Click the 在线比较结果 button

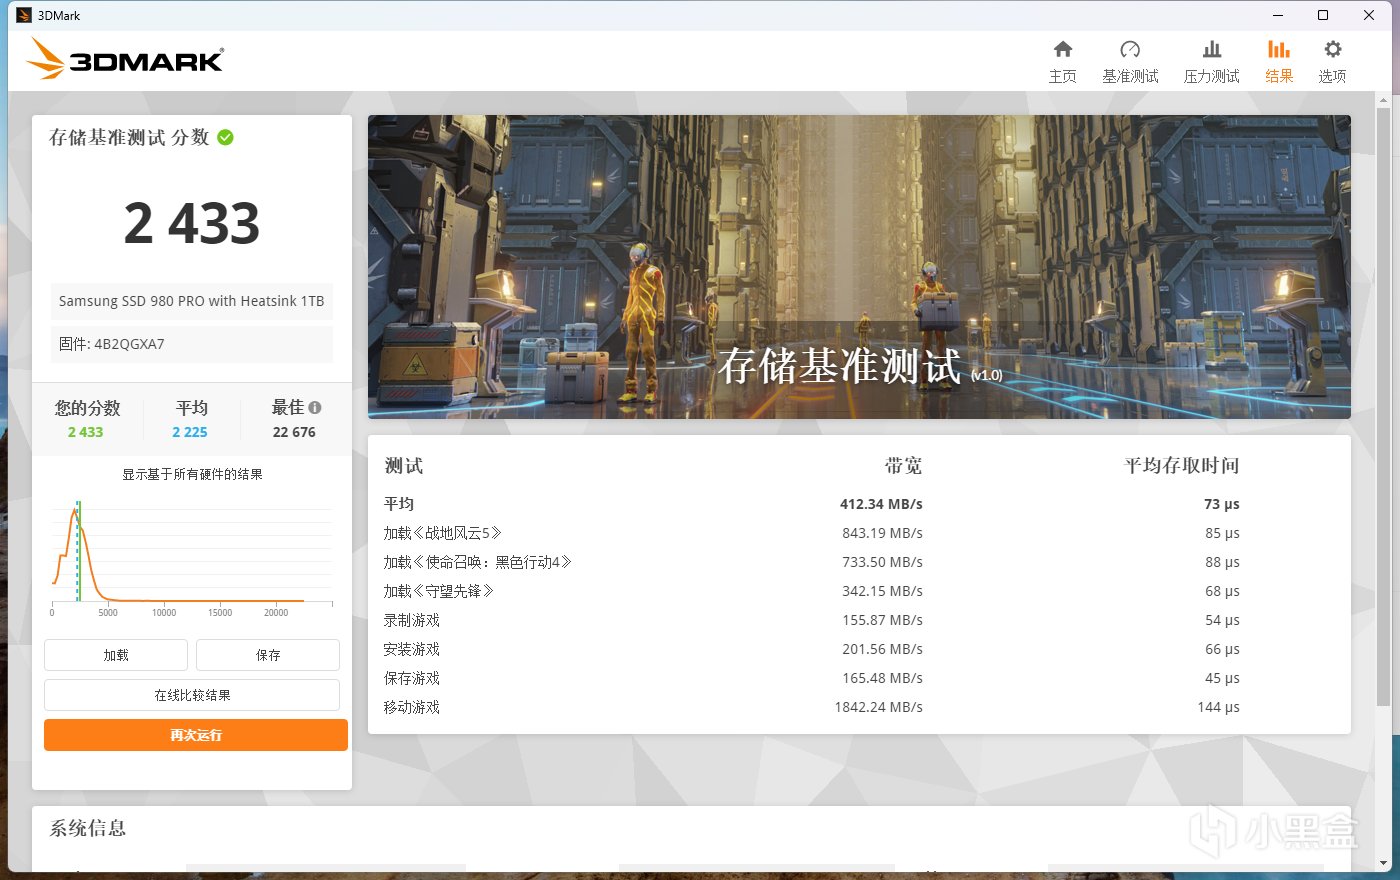(x=192, y=695)
